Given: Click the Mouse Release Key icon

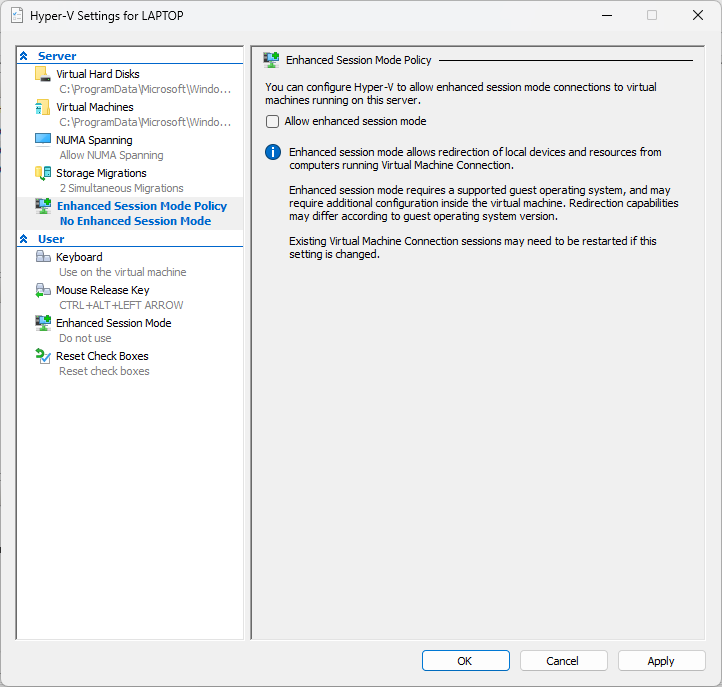Looking at the screenshot, I should pos(42,290).
